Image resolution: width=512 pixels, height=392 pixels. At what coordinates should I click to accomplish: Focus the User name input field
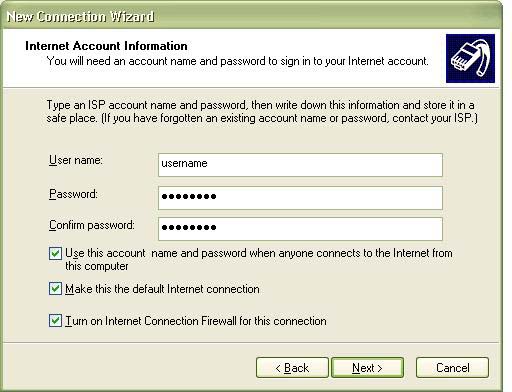[300, 165]
